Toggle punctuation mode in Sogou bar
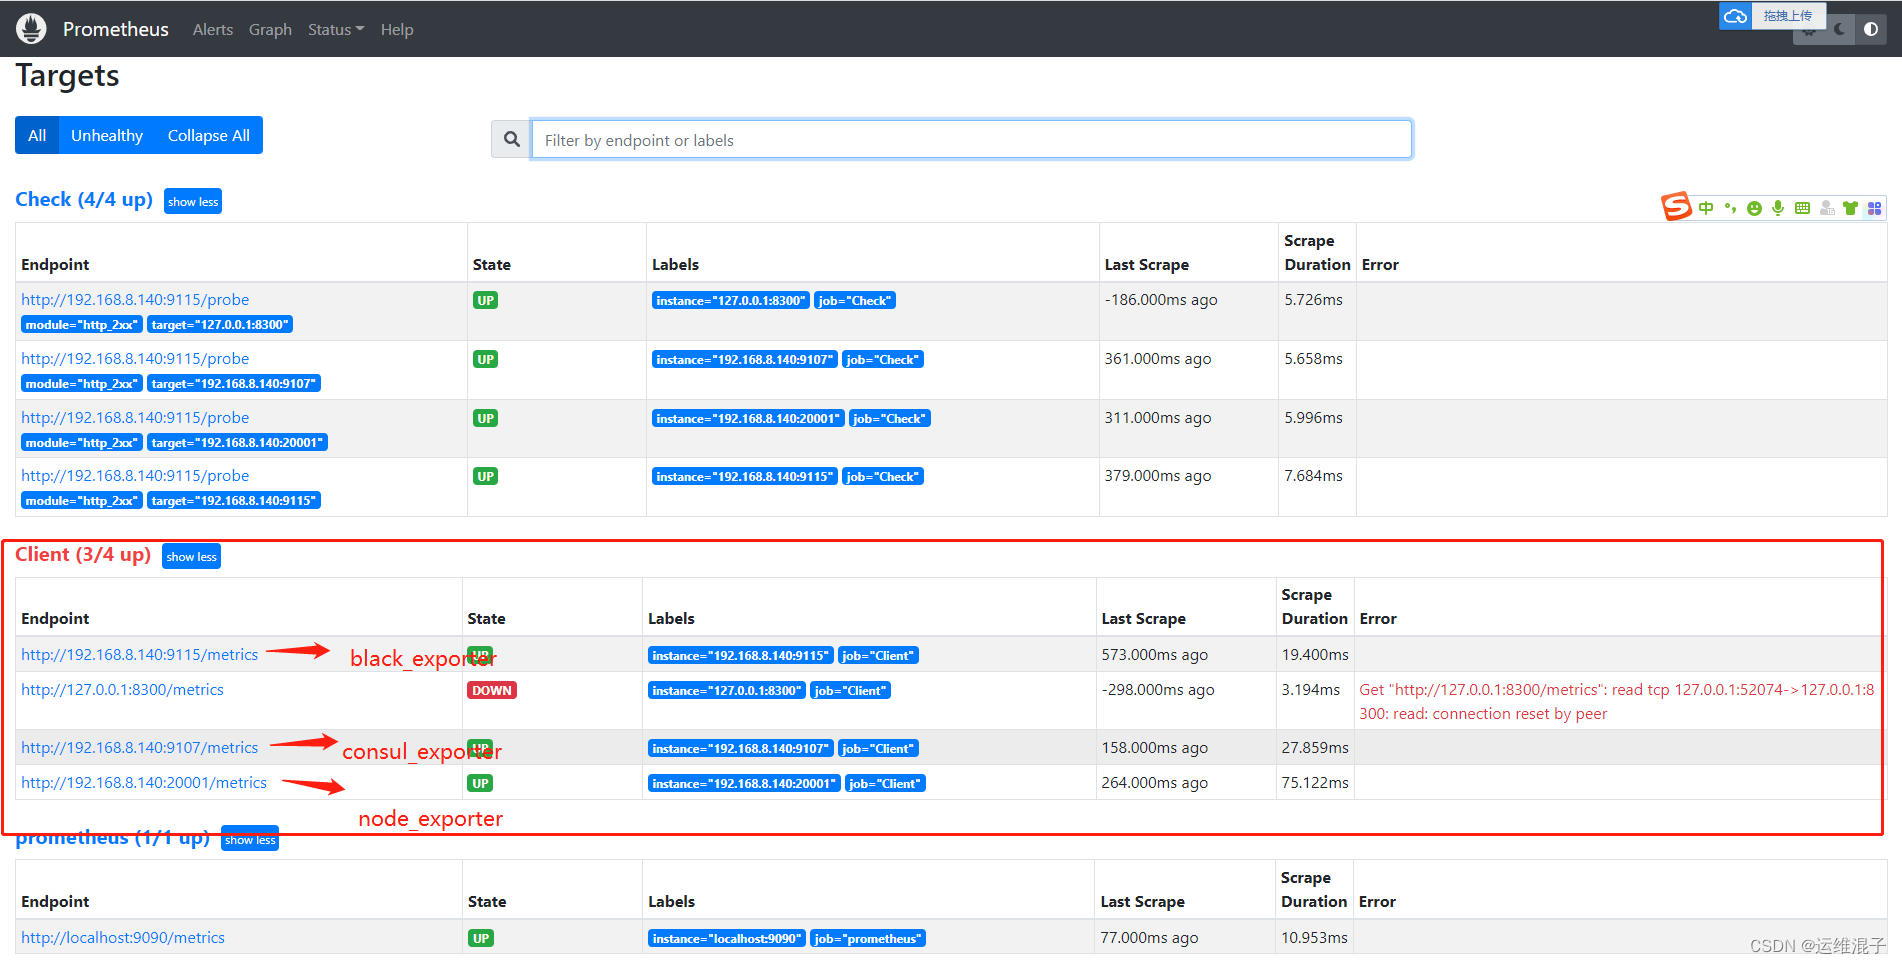 [x=1730, y=208]
